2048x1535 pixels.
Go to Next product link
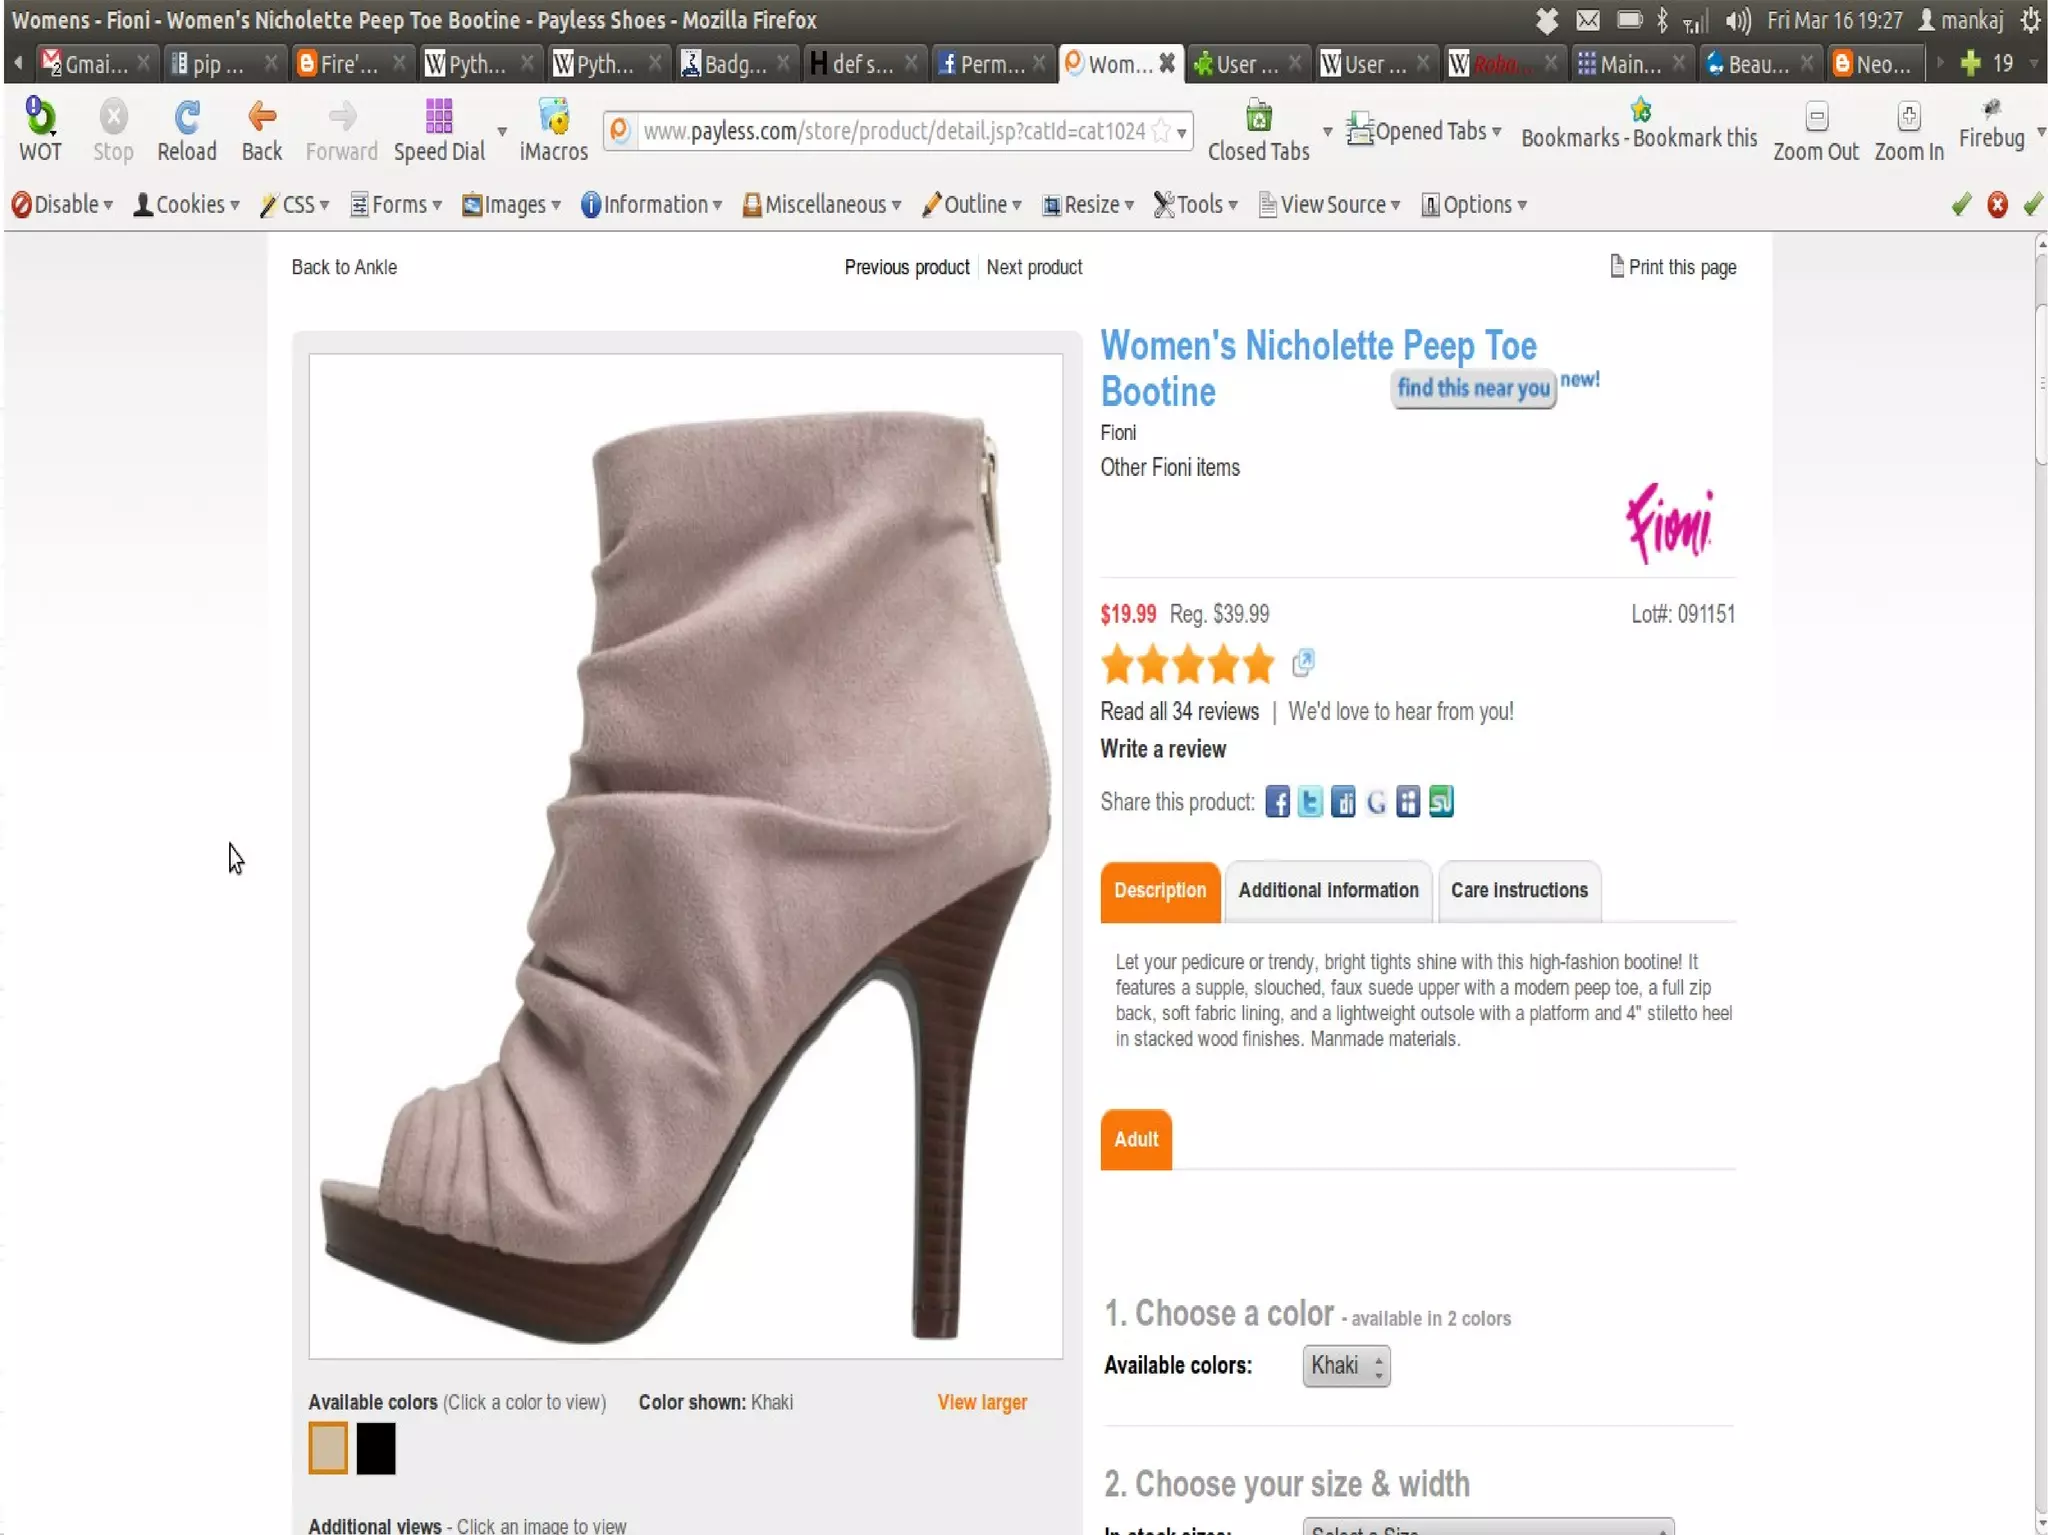pyautogui.click(x=1034, y=267)
